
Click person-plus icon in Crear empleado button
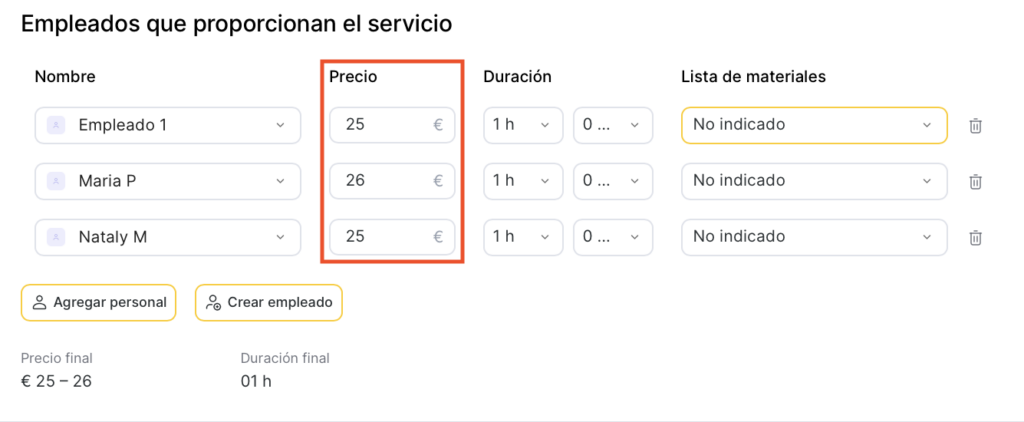(214, 302)
